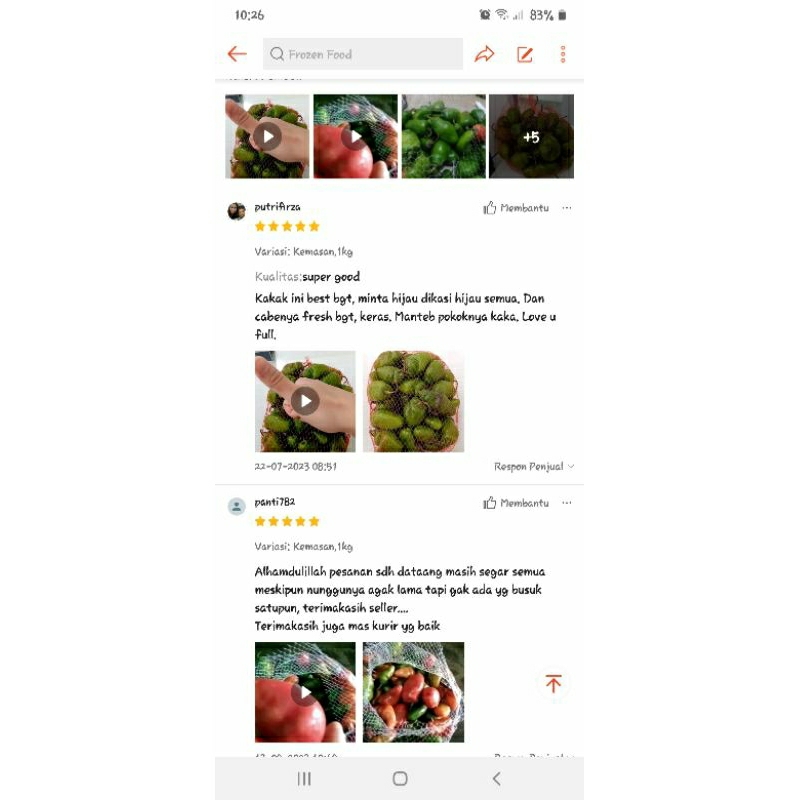
Task: Tap the Android home button
Action: coord(400,779)
